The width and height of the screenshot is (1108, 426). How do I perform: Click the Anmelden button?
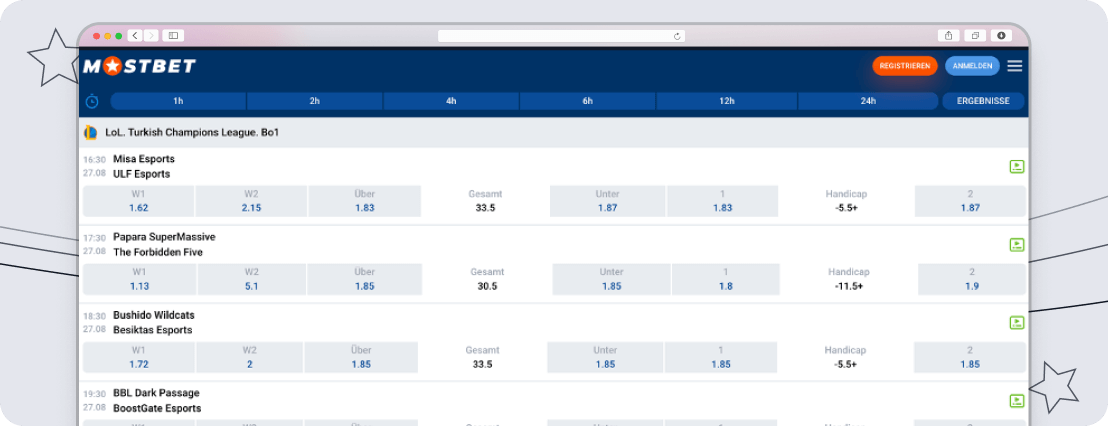(972, 66)
